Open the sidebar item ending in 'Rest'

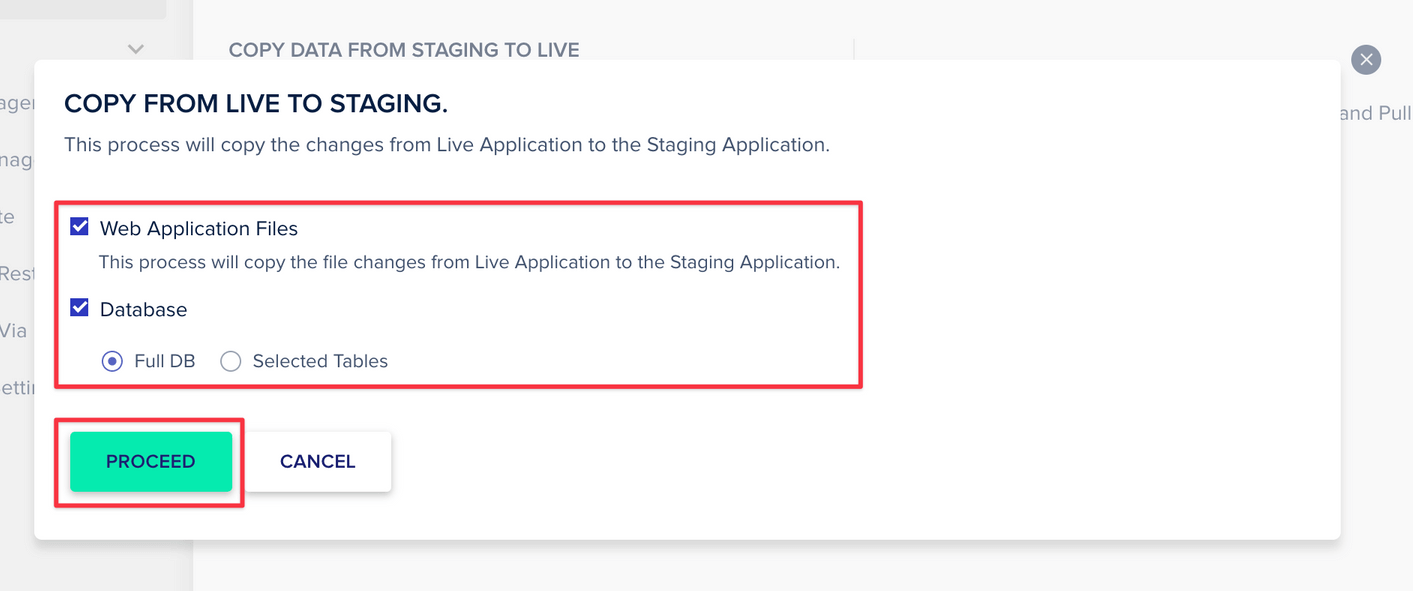tap(17, 273)
